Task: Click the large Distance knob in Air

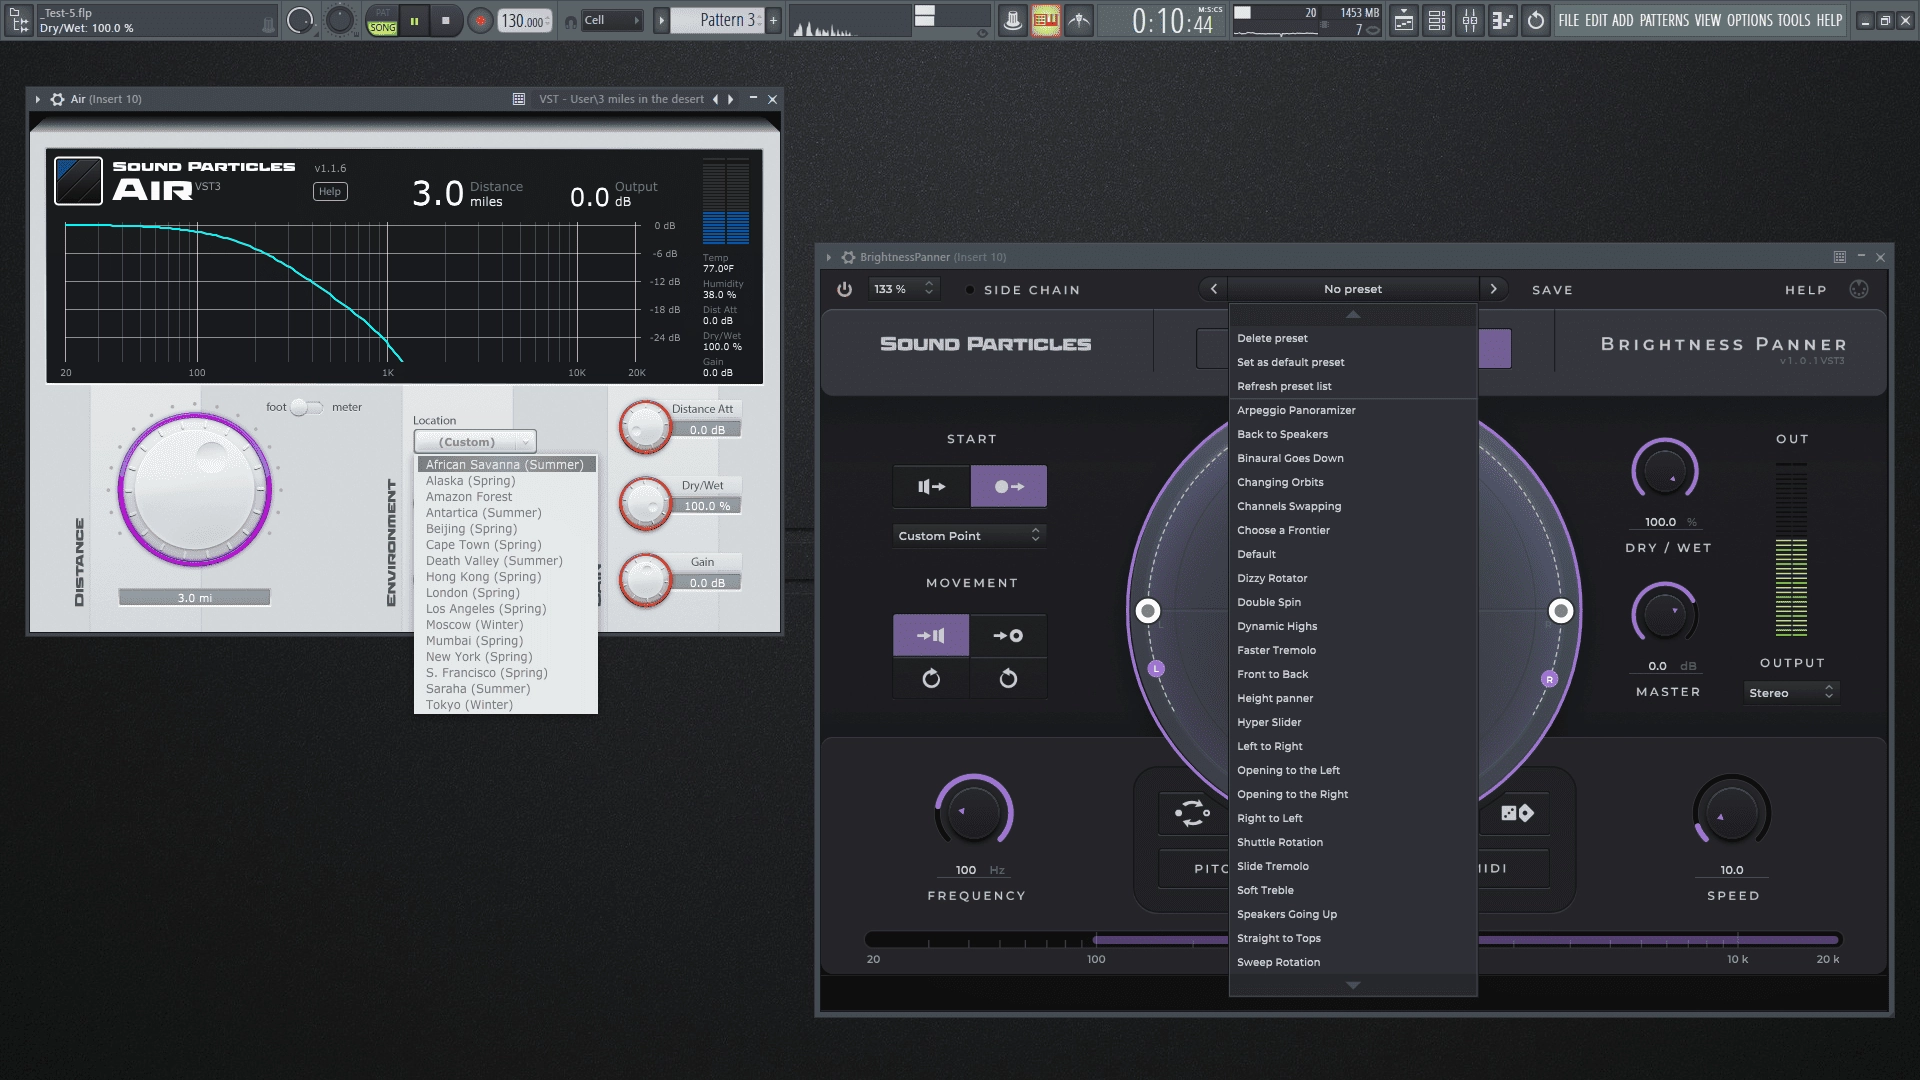Action: click(195, 489)
